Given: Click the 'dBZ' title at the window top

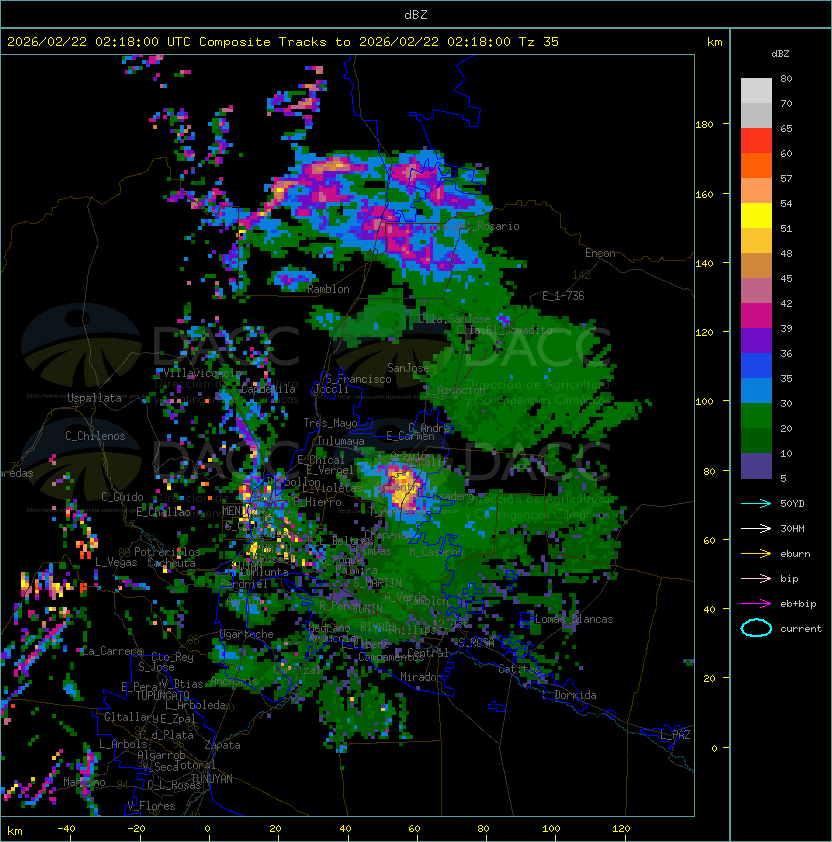Looking at the screenshot, I should (x=416, y=14).
